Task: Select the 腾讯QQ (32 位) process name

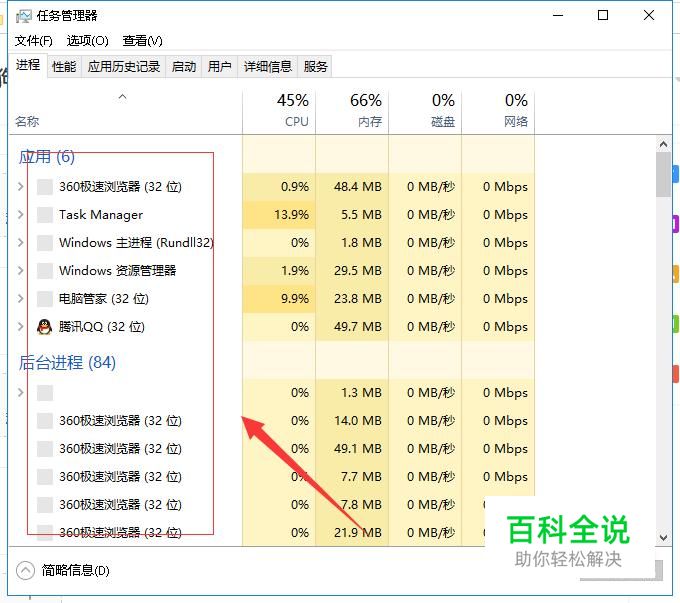Action: 101,327
